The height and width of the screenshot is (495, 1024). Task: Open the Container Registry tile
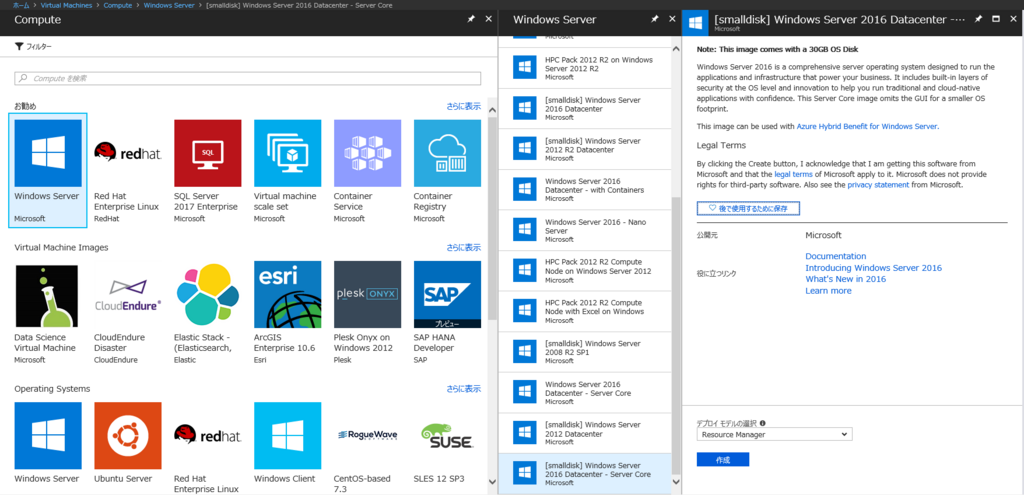point(447,170)
